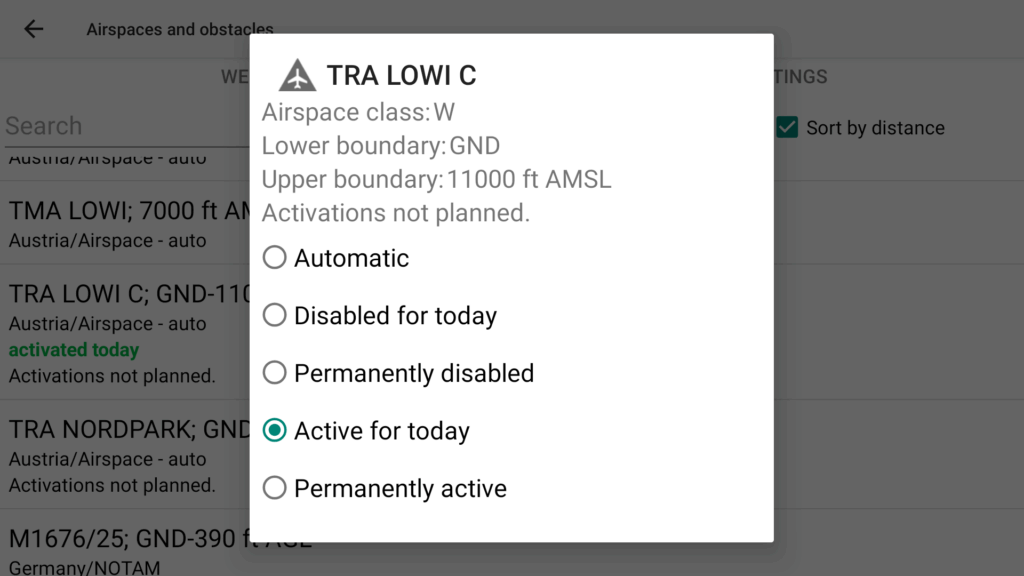1024x576 pixels.
Task: Switch to the partially hidden WE tab
Action: 235,77
